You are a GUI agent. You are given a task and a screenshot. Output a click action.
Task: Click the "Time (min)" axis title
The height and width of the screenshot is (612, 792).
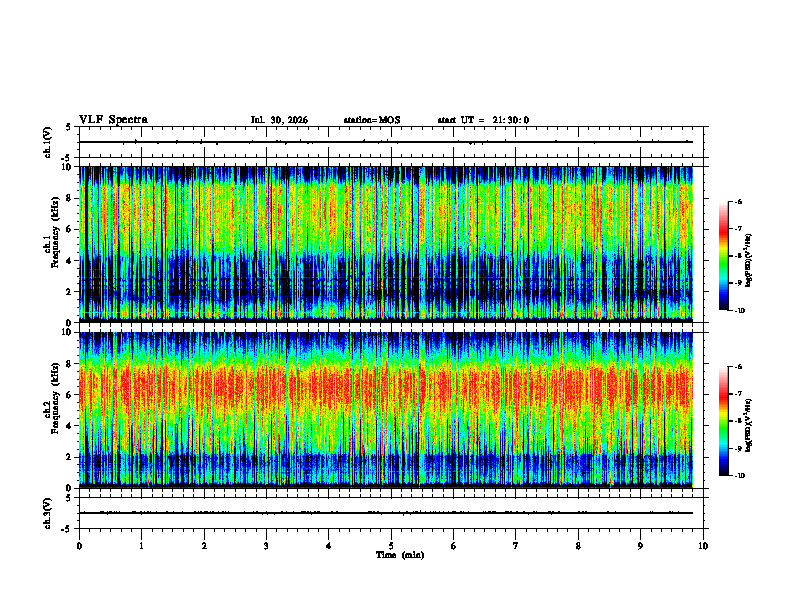400,555
